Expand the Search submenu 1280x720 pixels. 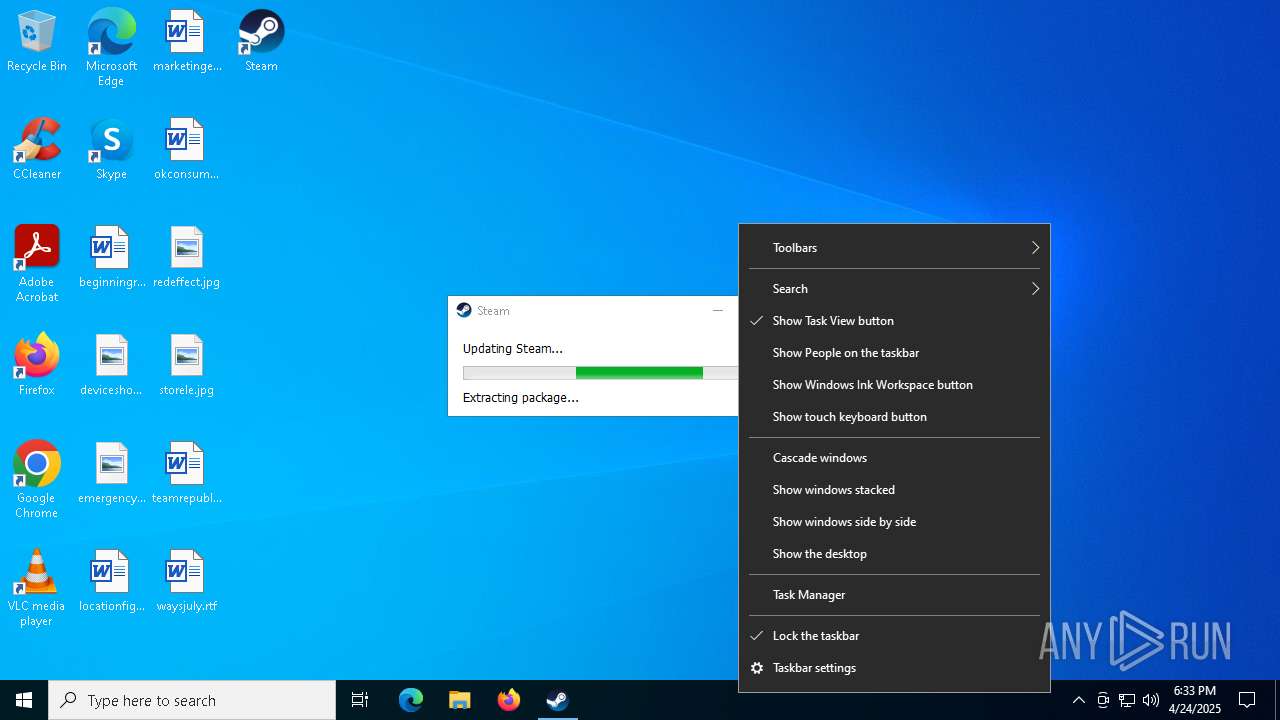pos(894,289)
